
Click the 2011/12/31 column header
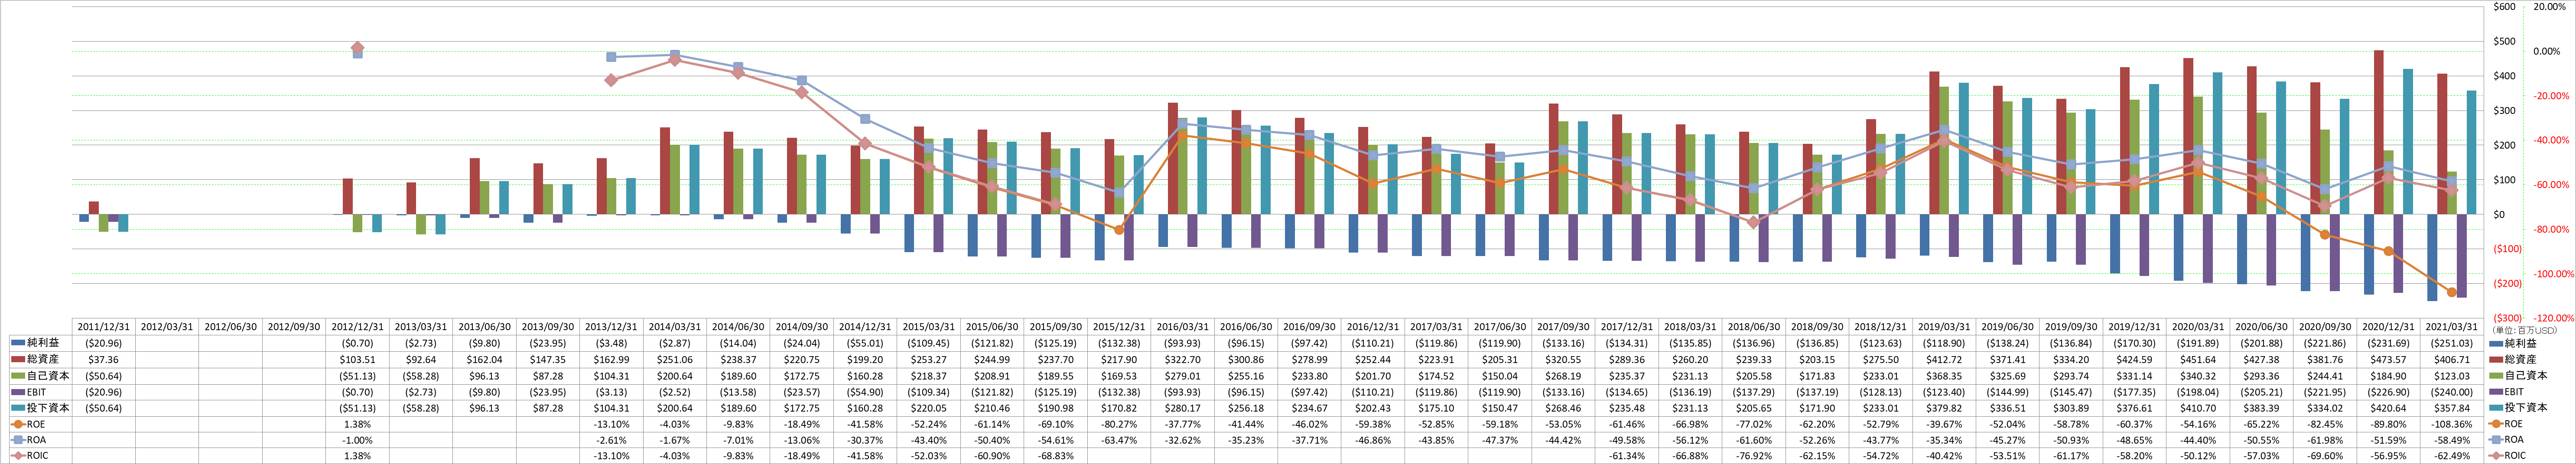click(104, 327)
